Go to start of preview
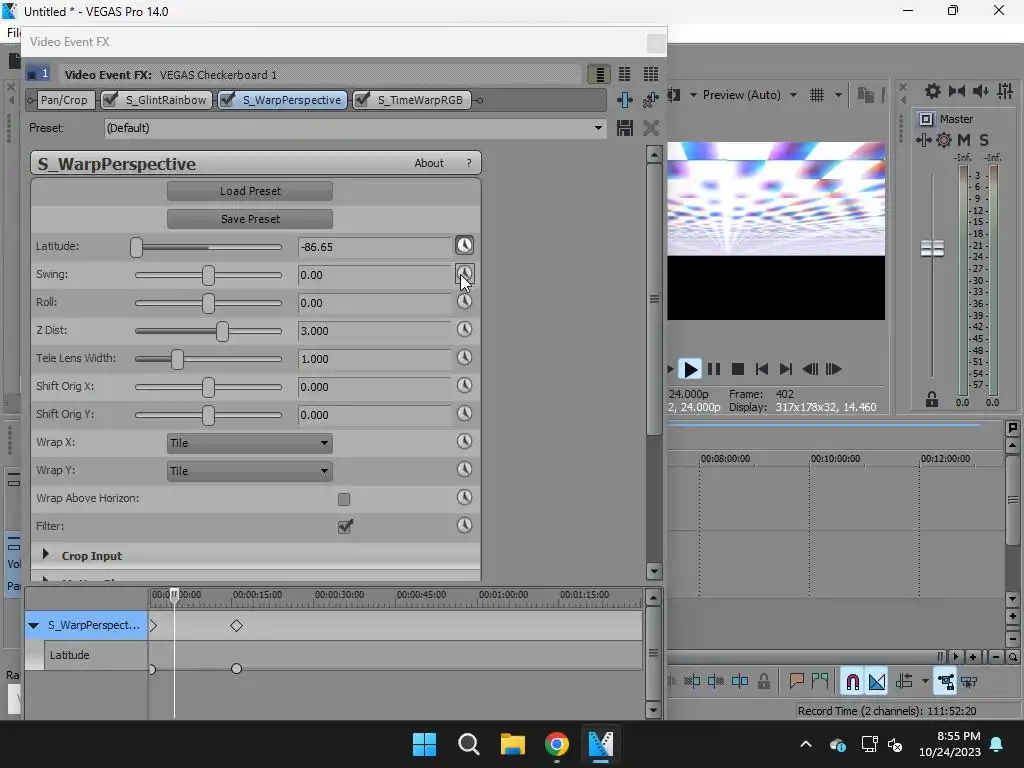This screenshot has height=768, width=1024. pos(761,370)
